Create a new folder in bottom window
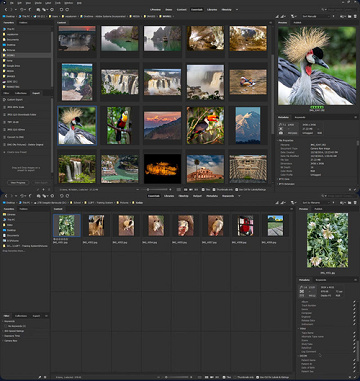The image size is (360, 381). (349, 203)
